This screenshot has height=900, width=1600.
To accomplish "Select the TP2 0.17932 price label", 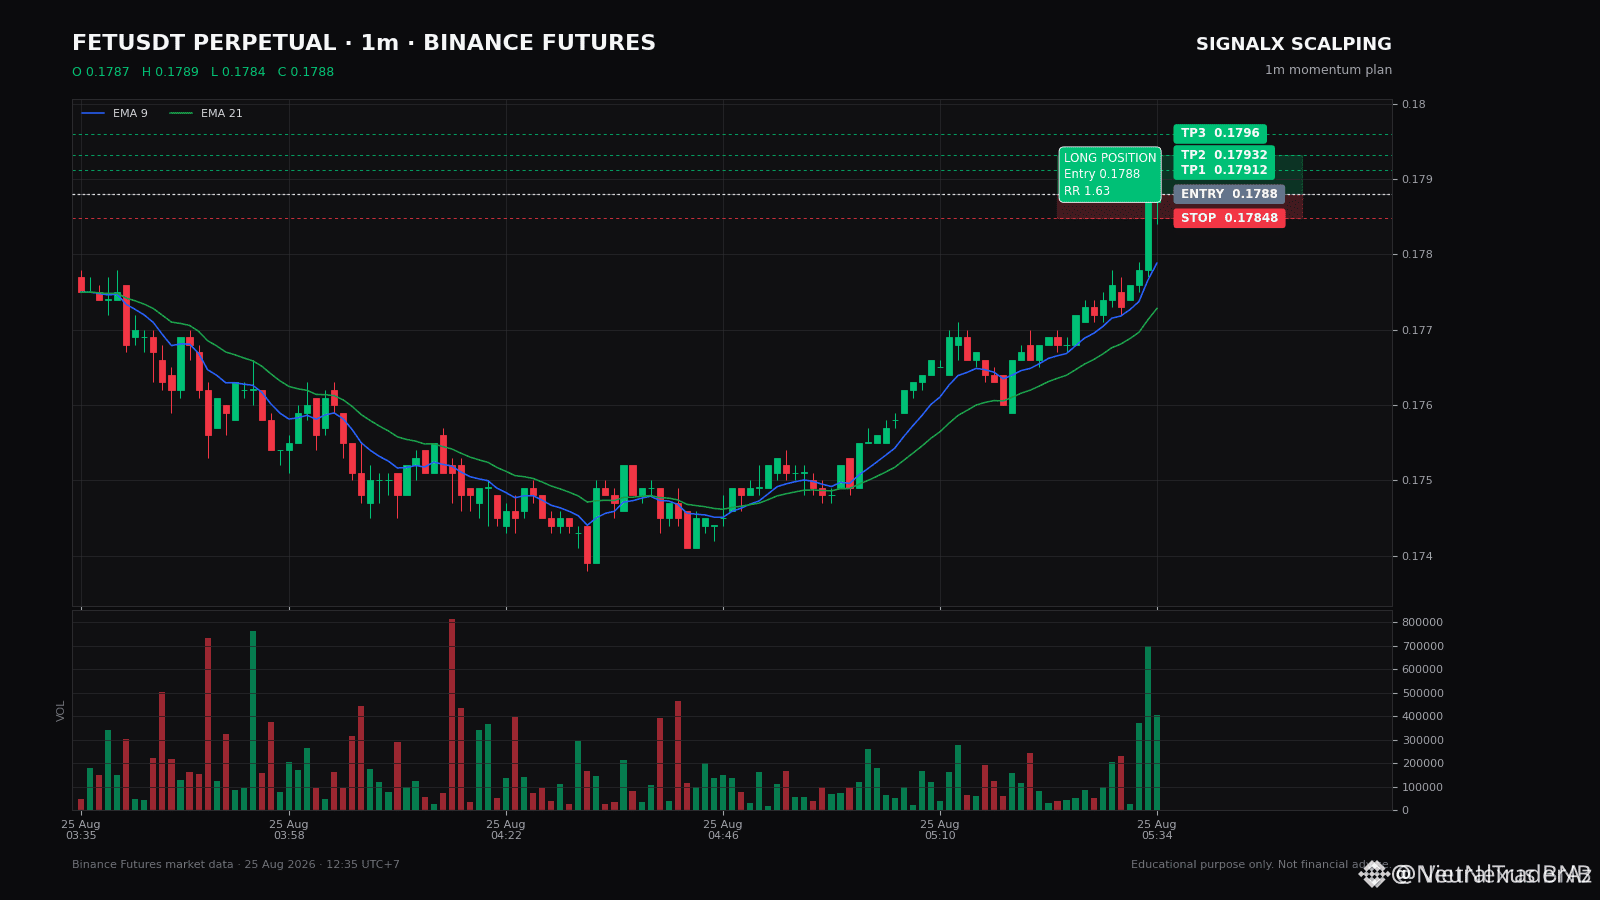I will point(1224,155).
